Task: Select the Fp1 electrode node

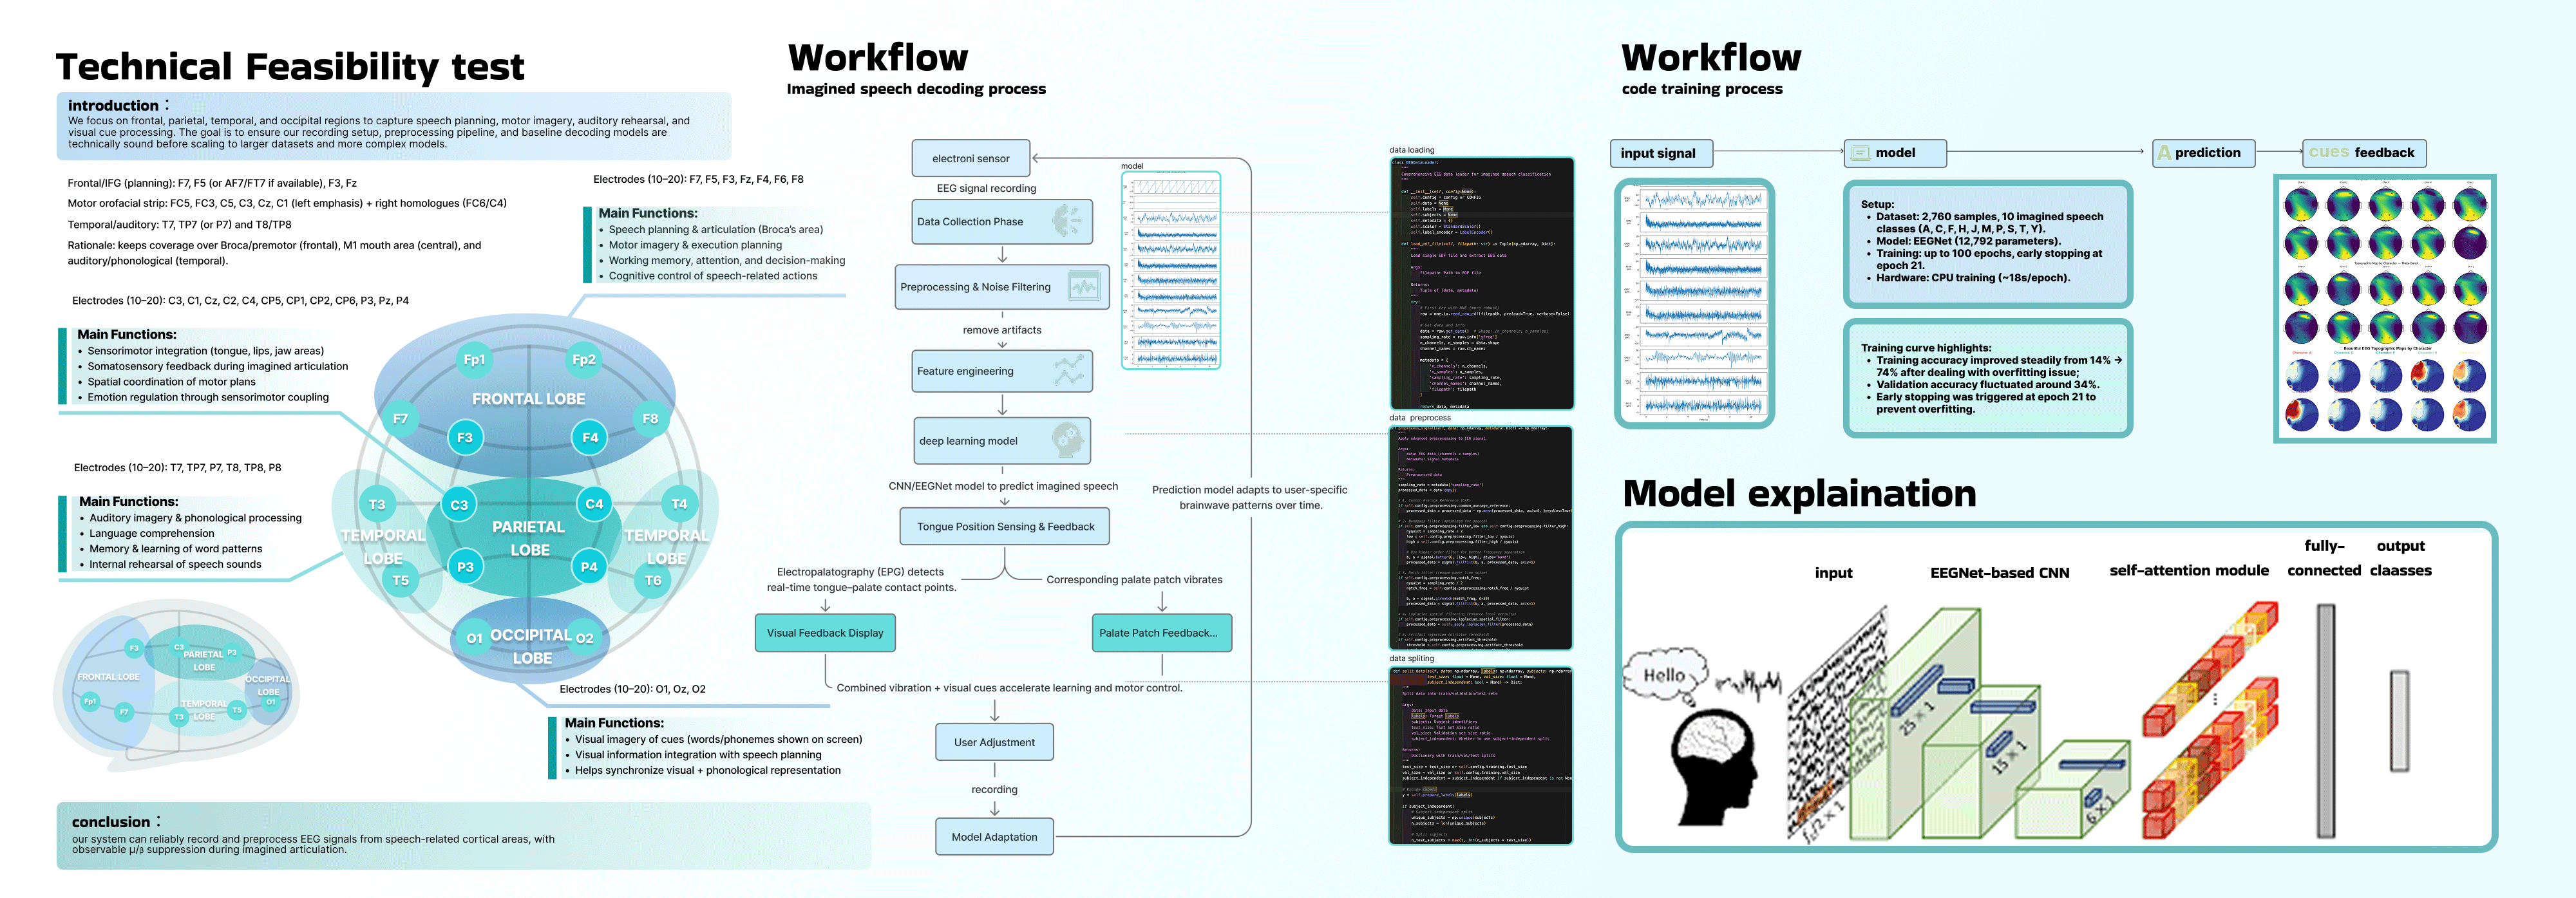Action: 474,360
